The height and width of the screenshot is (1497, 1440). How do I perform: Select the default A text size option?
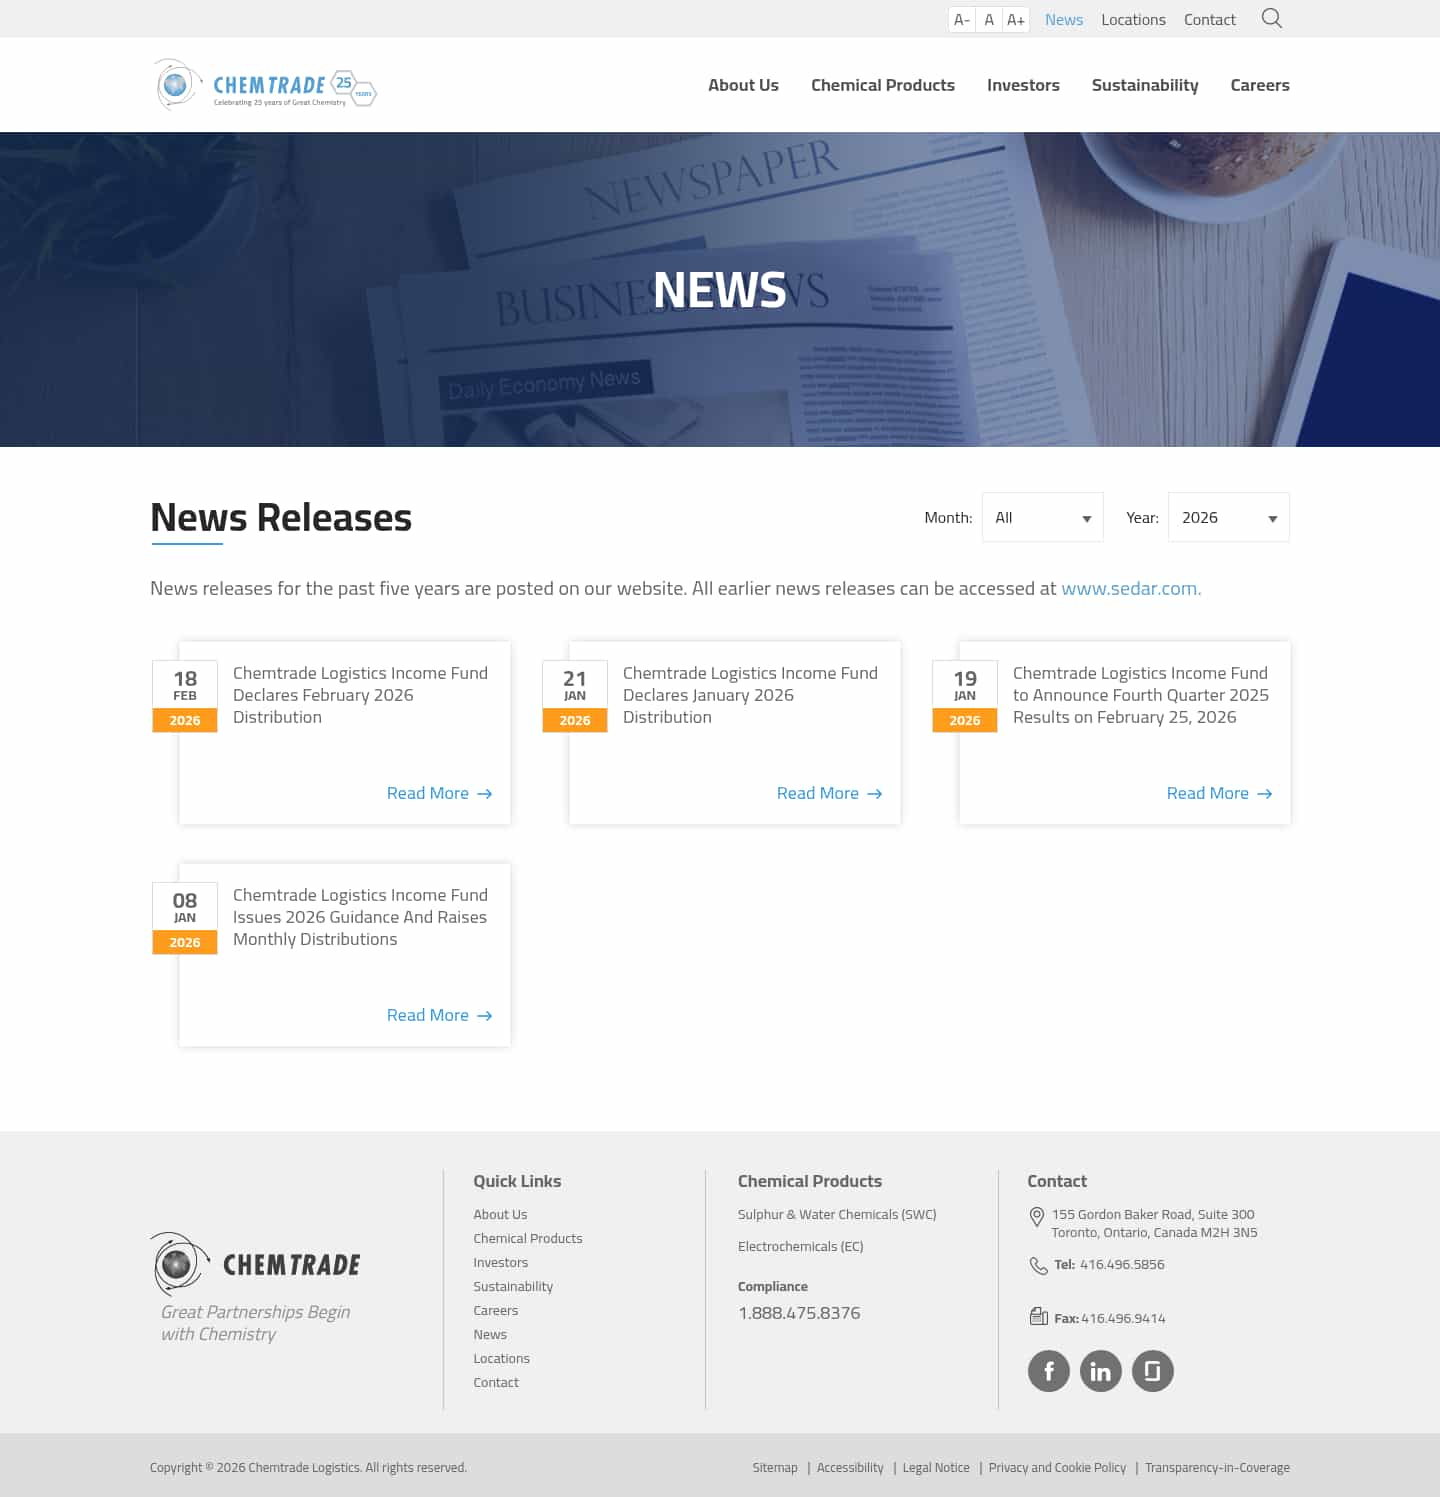pos(988,18)
